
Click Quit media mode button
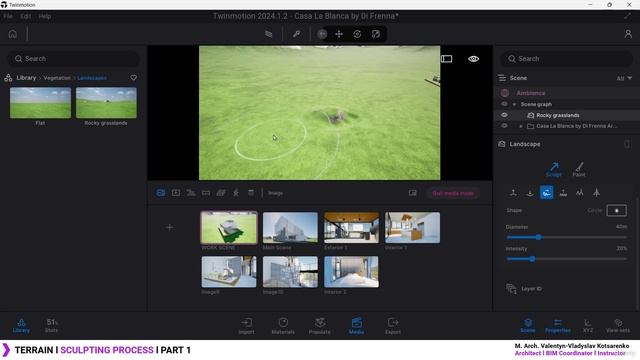453,193
